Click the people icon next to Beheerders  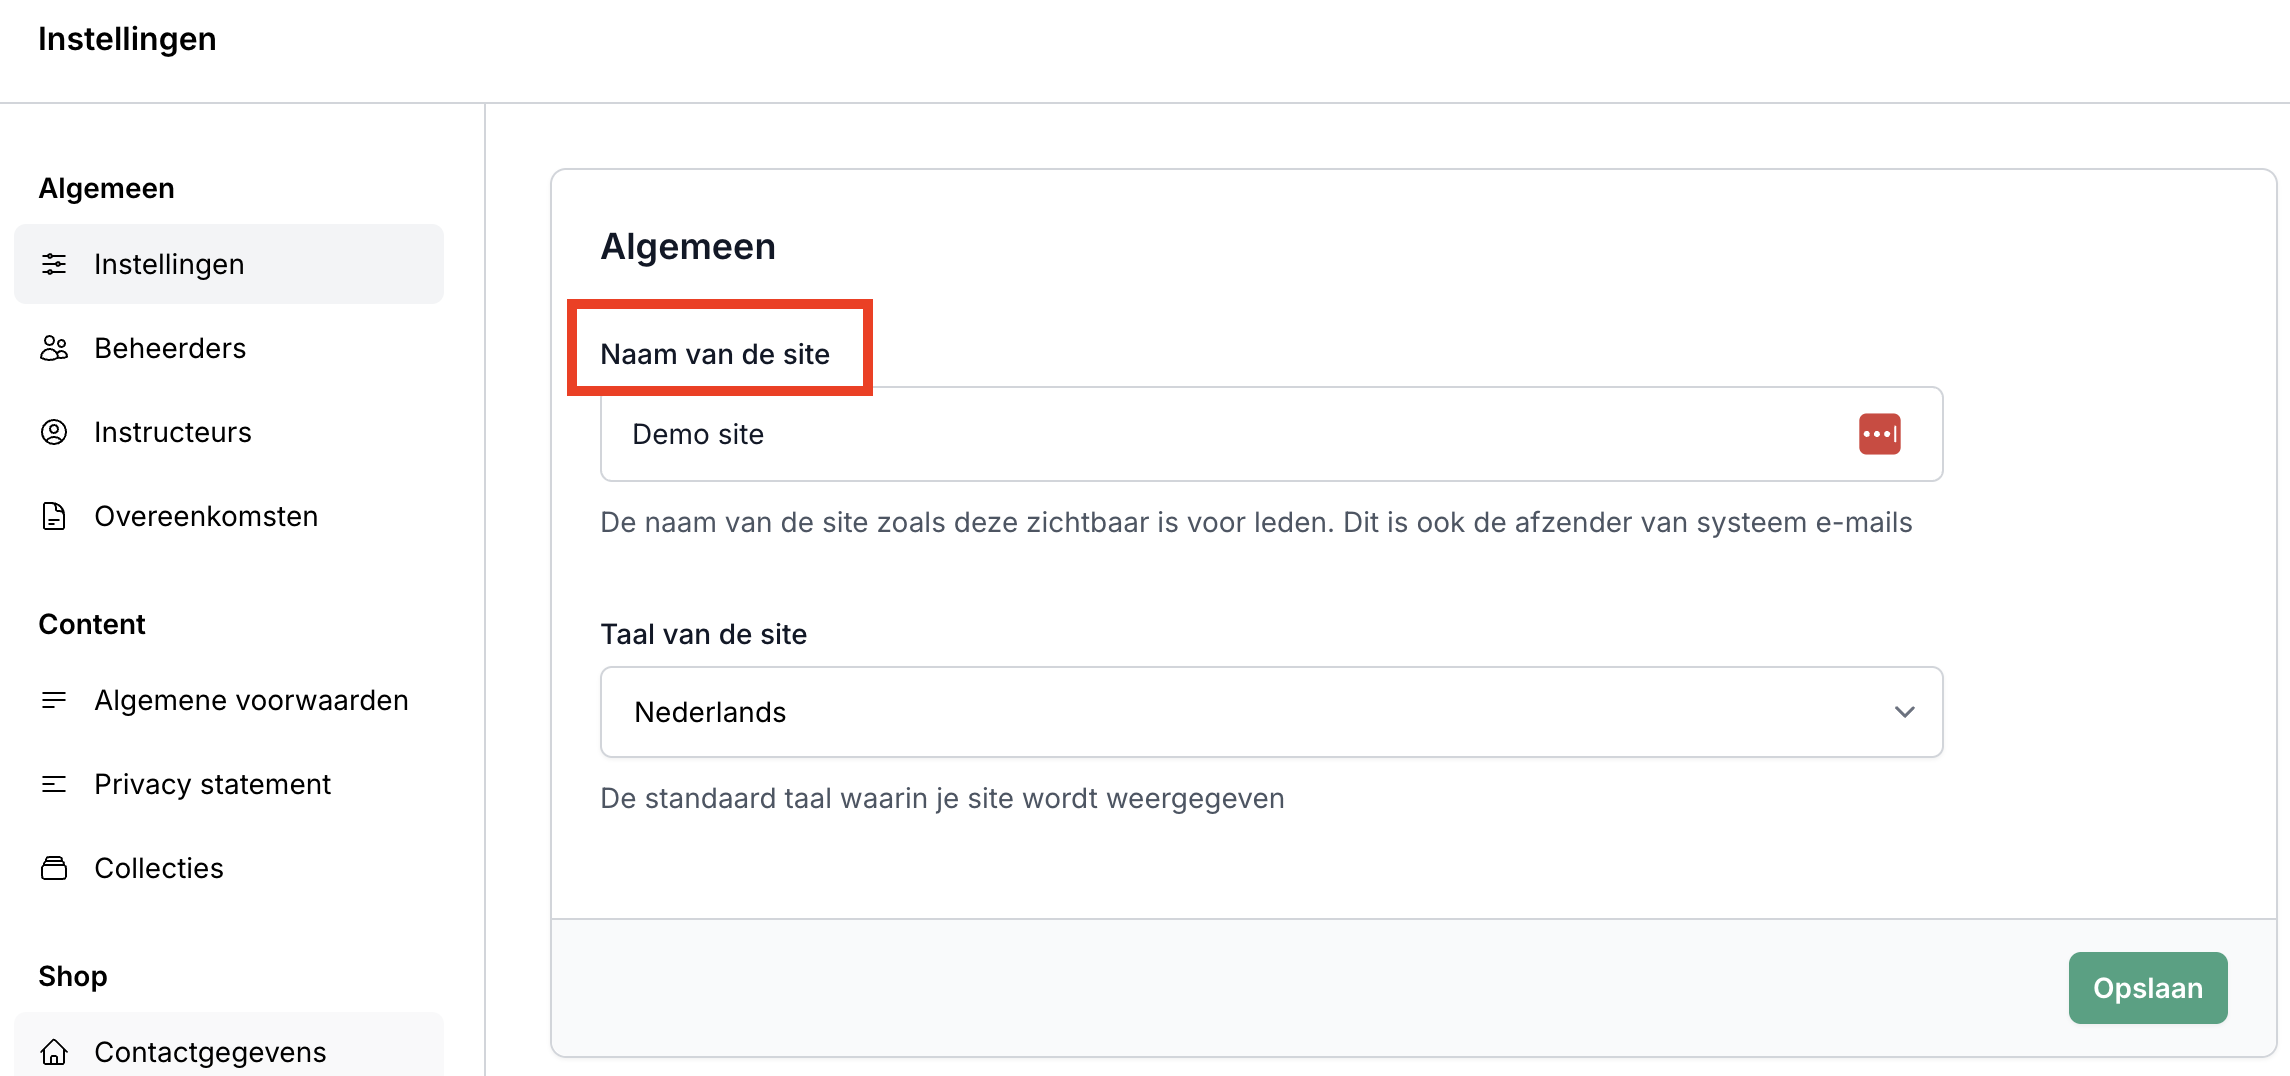coord(54,348)
